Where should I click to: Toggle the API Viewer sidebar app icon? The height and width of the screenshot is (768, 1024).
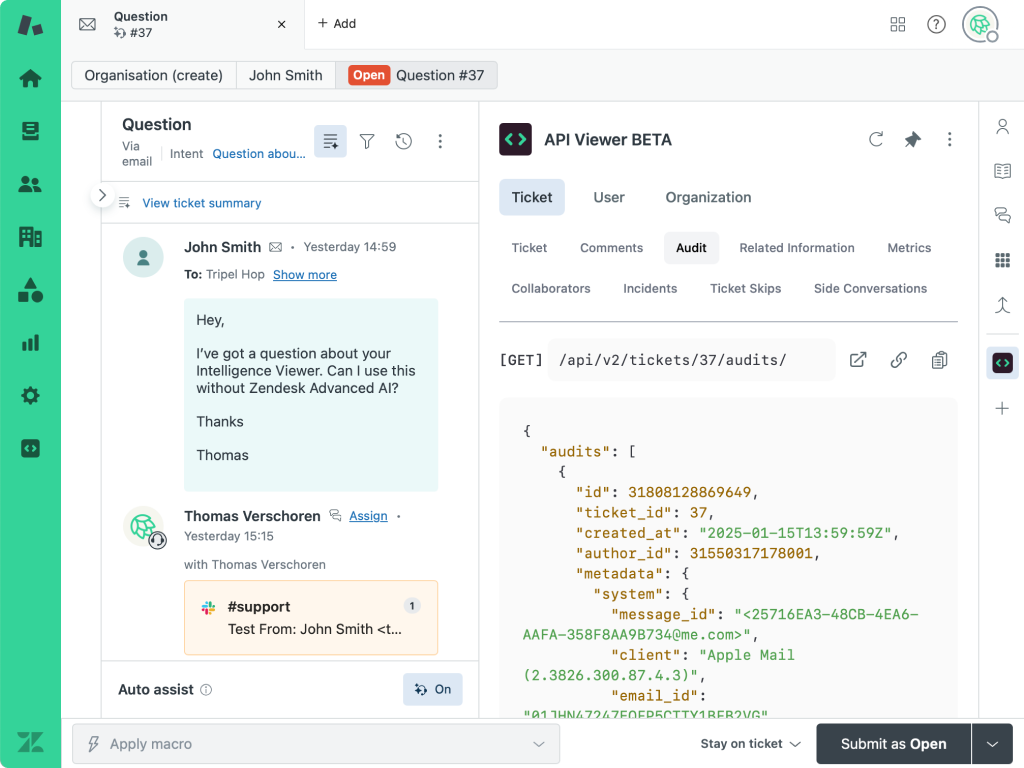pos(1002,363)
